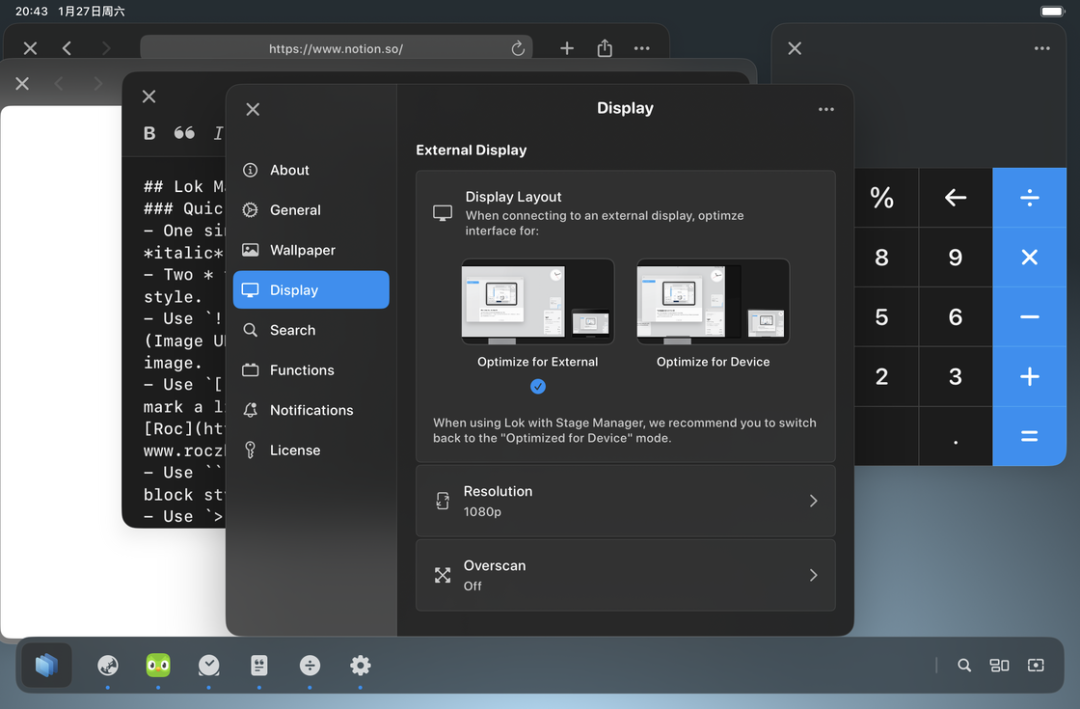The image size is (1080, 709).
Task: Choose Optimize for Device layout
Action: coord(713,314)
